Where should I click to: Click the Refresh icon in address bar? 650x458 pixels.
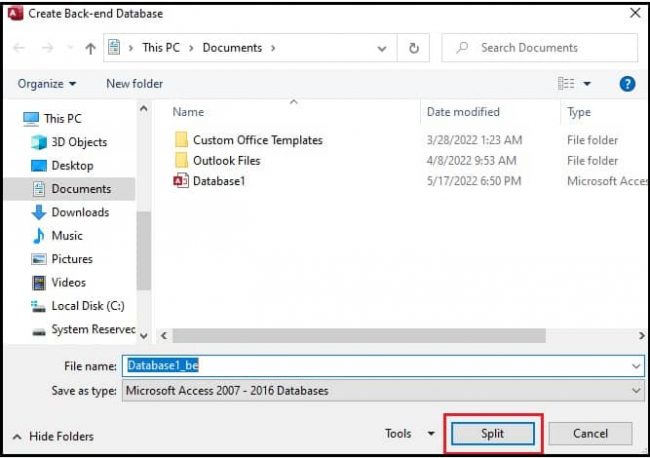tap(414, 48)
